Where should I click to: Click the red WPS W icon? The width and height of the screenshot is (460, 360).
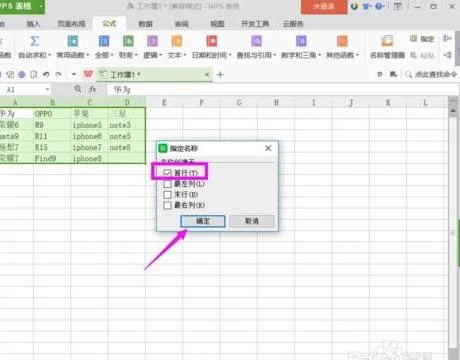tap(88, 74)
